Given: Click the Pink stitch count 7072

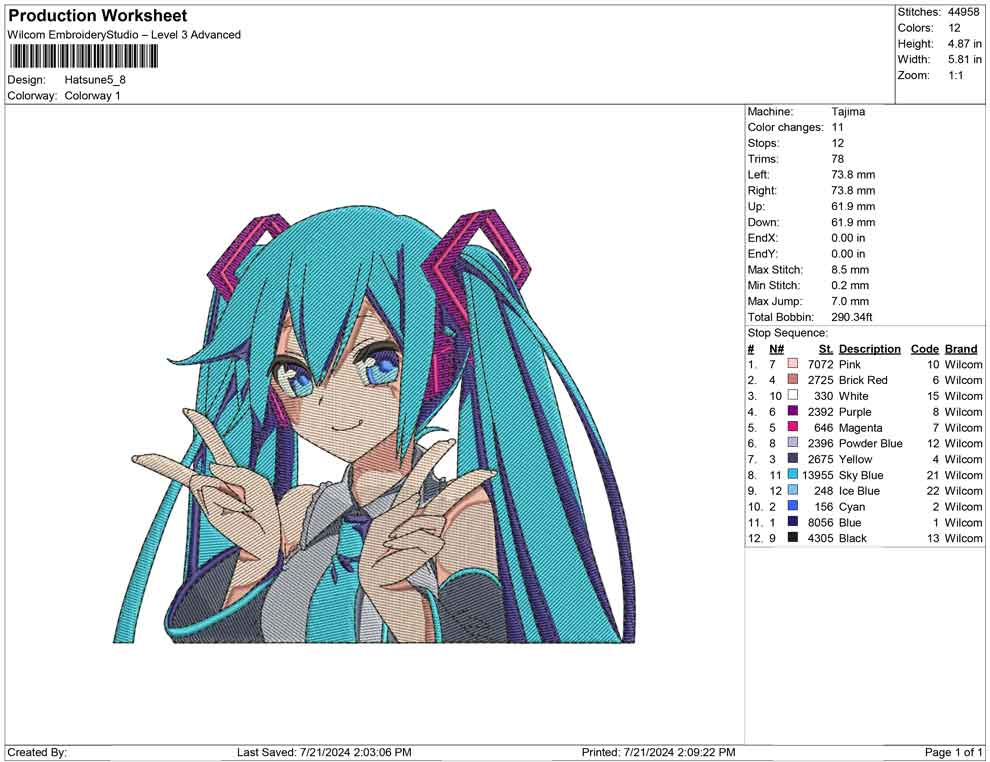Looking at the screenshot, I should [x=820, y=364].
